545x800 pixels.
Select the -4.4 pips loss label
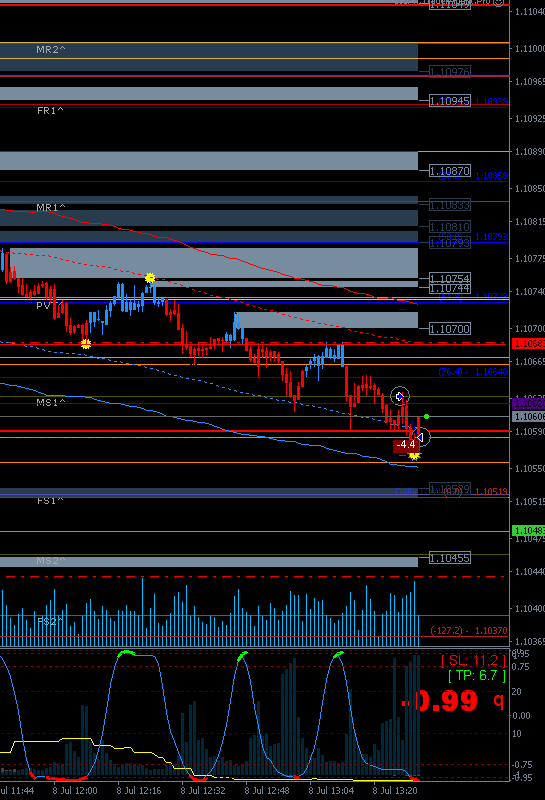tap(406, 444)
